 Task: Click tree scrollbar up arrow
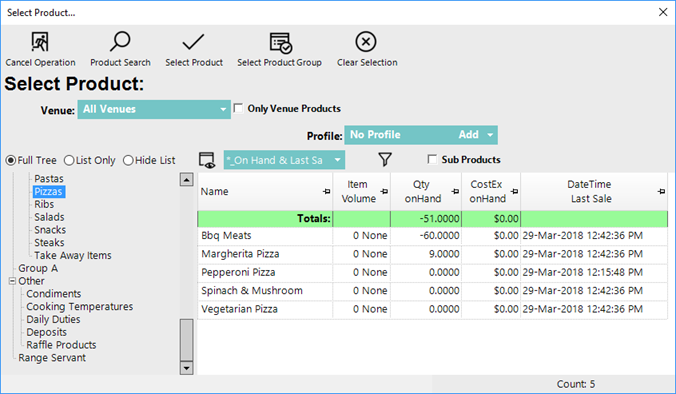tap(186, 180)
